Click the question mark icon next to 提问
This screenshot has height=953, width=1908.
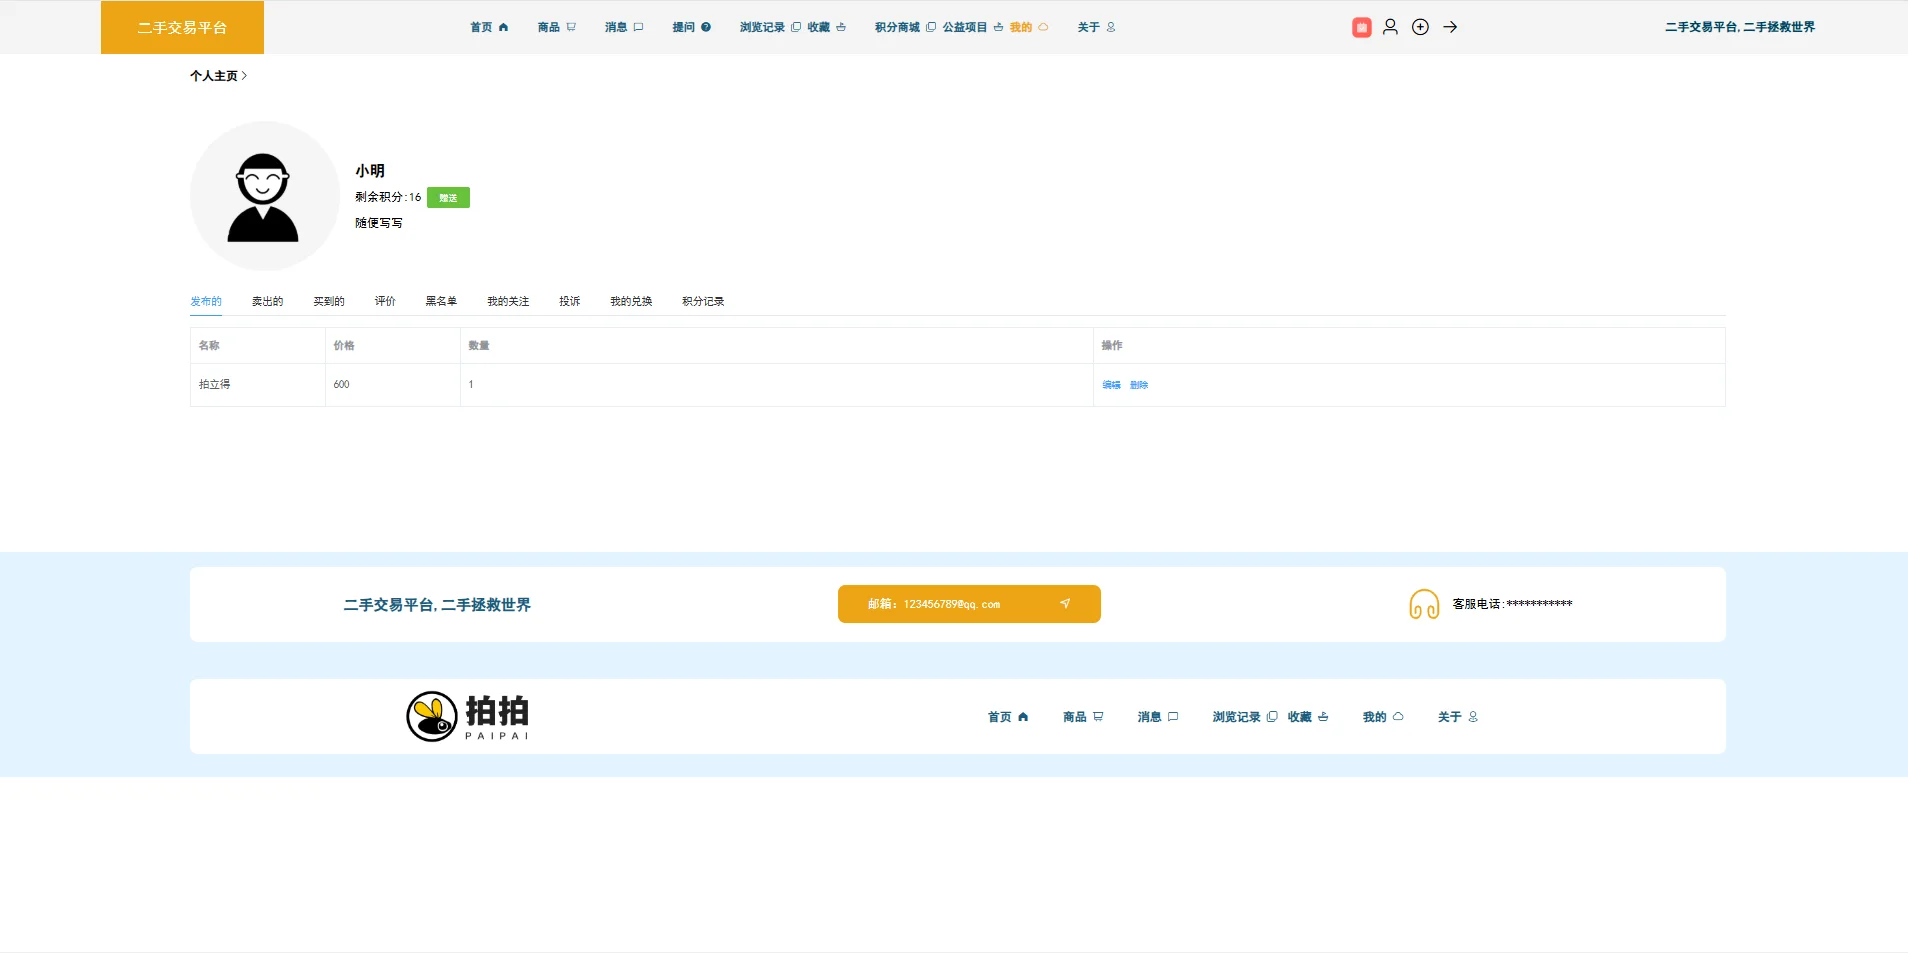tap(707, 27)
